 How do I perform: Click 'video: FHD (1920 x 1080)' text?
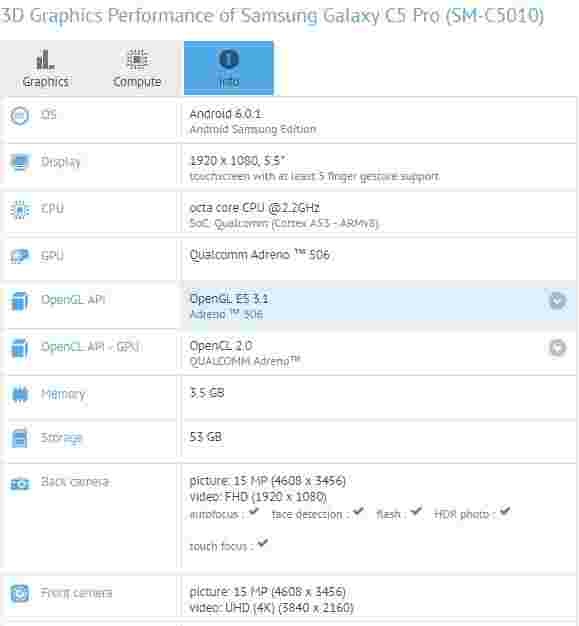tap(258, 497)
